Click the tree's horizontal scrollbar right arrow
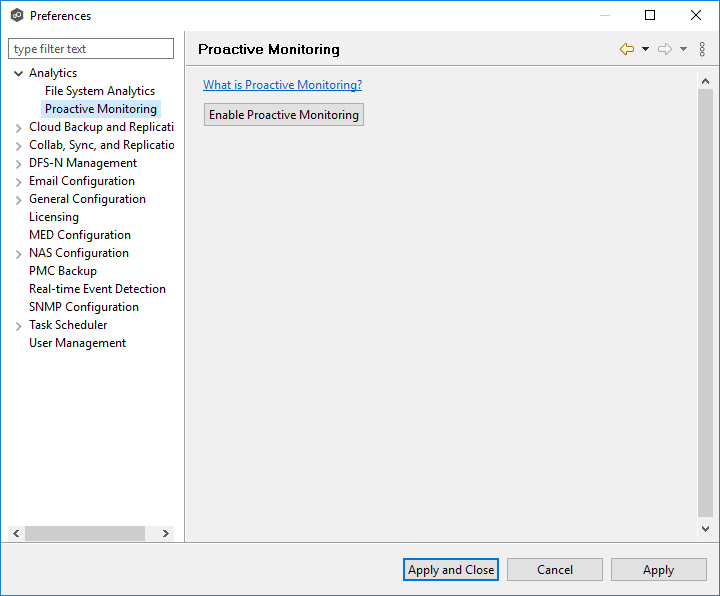 pyautogui.click(x=166, y=534)
